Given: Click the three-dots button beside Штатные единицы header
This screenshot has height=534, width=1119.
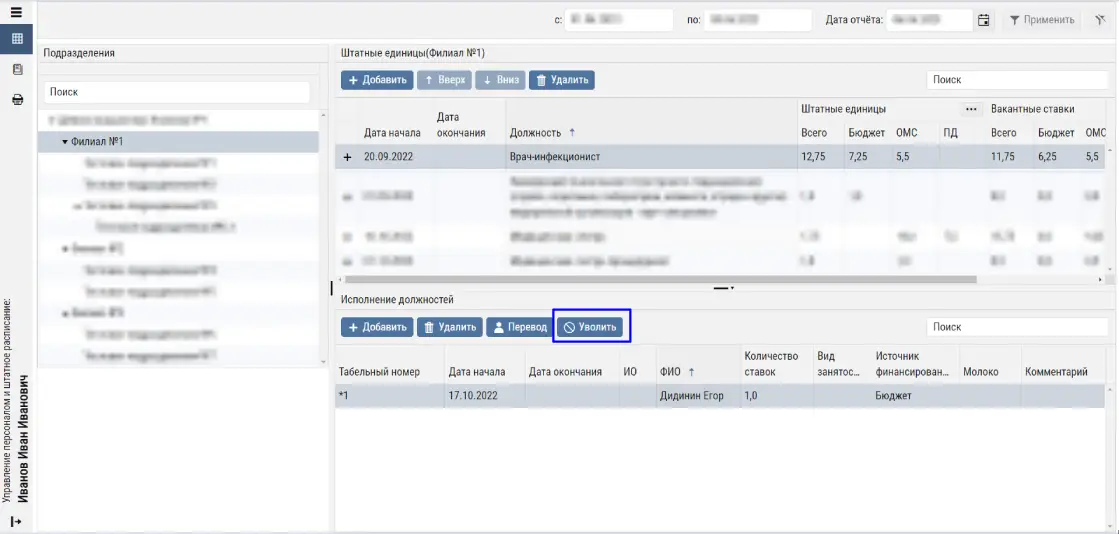Looking at the screenshot, I should [970, 109].
